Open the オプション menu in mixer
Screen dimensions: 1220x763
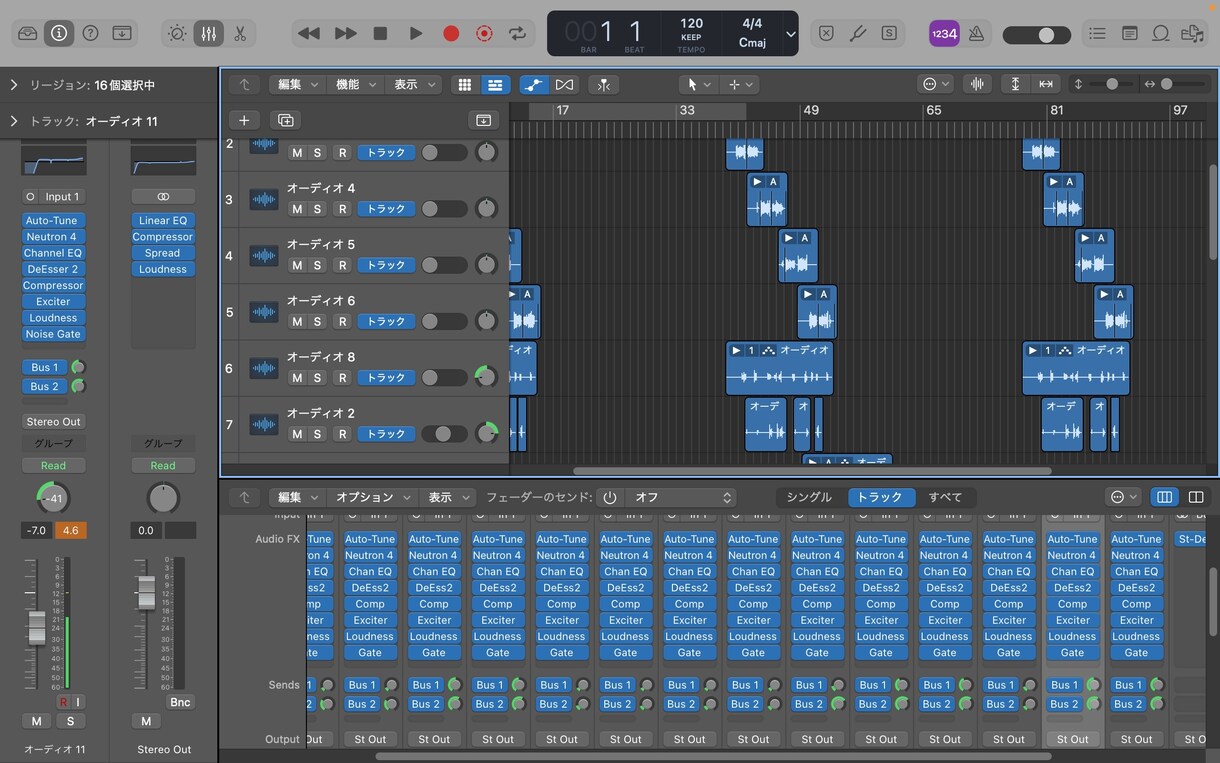tap(373, 497)
